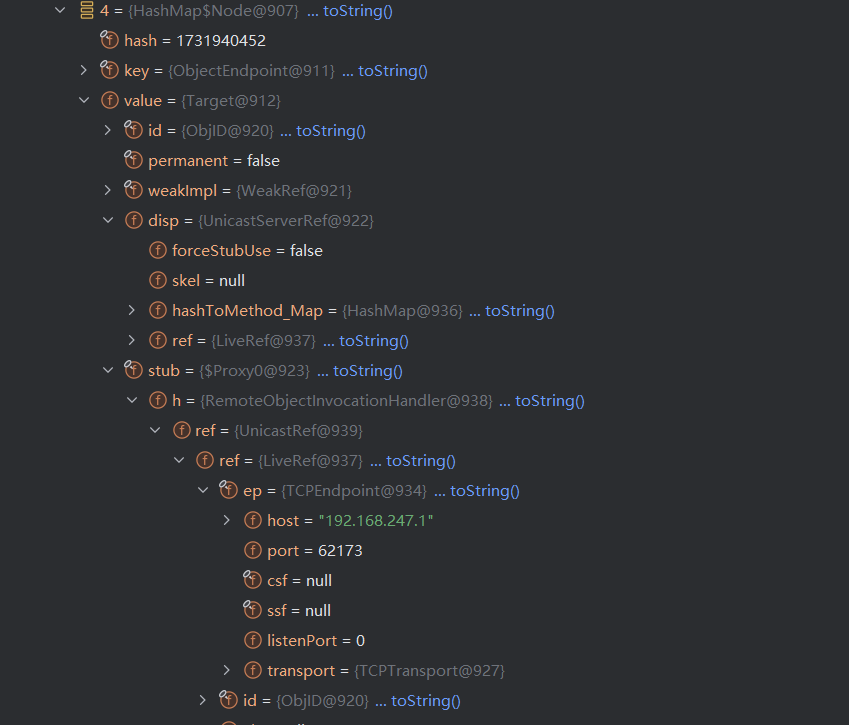Expand the weakImpl WeakRef@921 node
Image resolution: width=849 pixels, height=725 pixels.
(108, 190)
